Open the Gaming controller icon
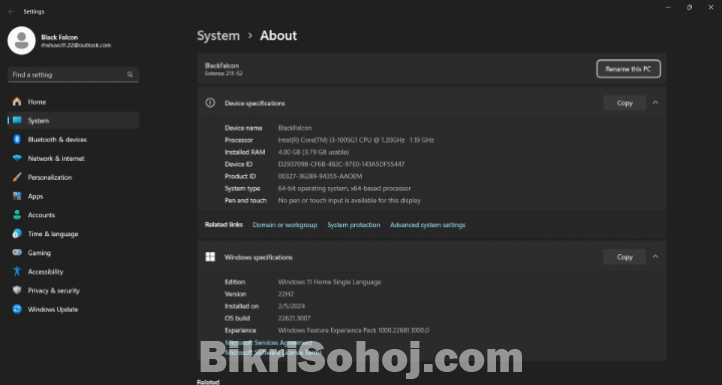Image resolution: width=722 pixels, height=385 pixels. [x=17, y=253]
